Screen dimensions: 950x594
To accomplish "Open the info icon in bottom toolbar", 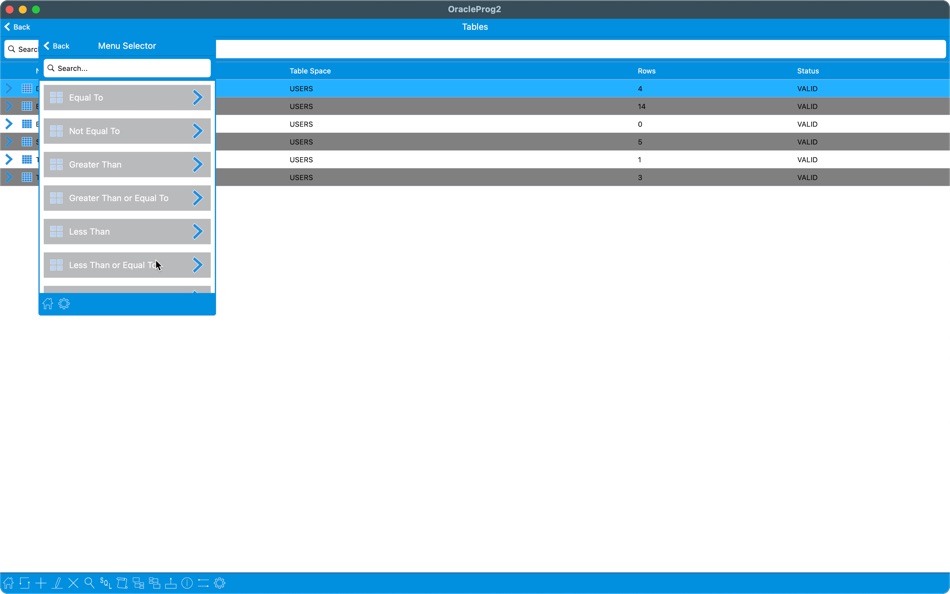I will (x=187, y=582).
